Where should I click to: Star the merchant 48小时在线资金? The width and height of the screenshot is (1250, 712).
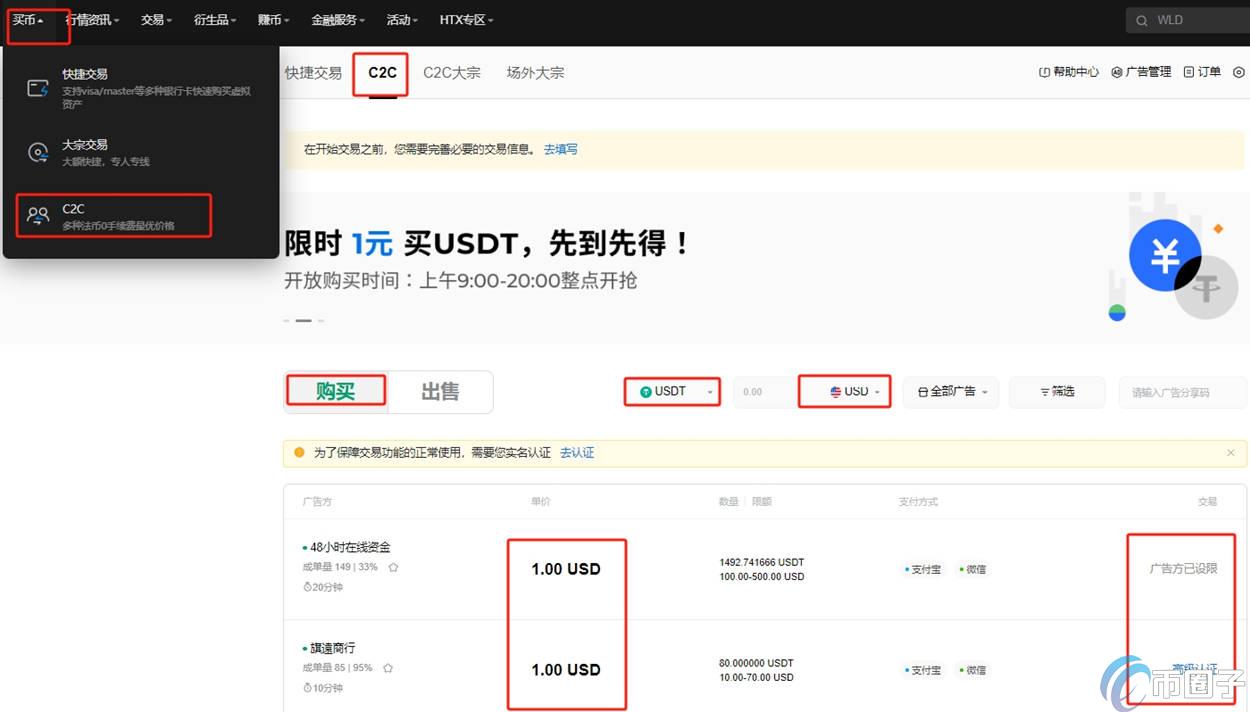[393, 566]
